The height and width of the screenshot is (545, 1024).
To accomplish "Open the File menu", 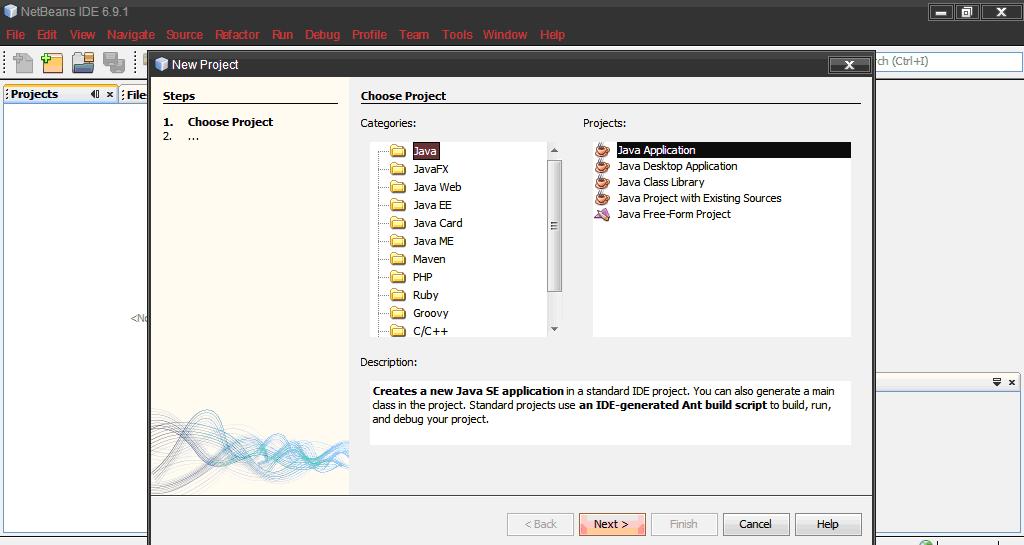I will (x=16, y=35).
